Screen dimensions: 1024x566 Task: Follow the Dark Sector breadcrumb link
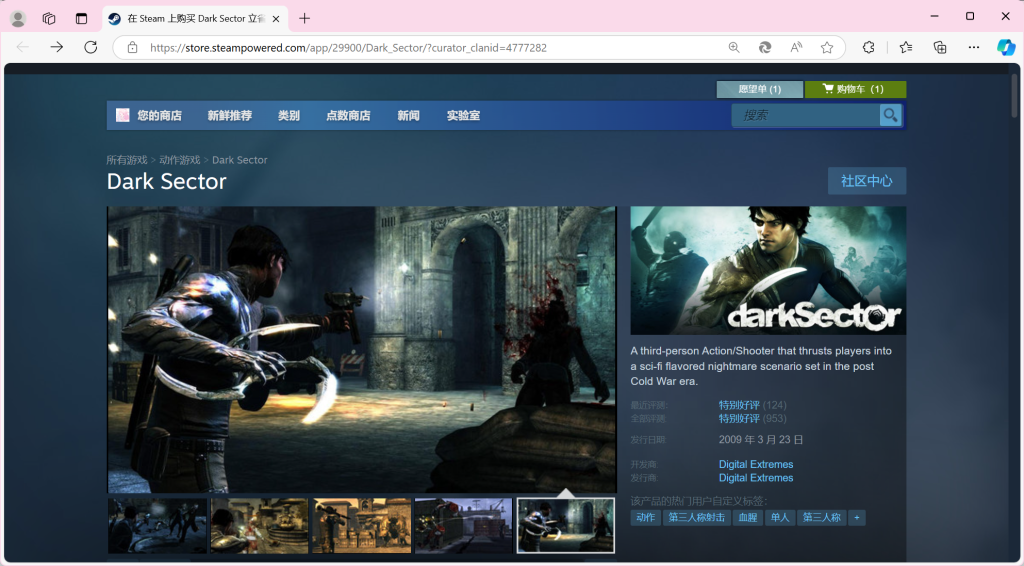pyautogui.click(x=240, y=160)
